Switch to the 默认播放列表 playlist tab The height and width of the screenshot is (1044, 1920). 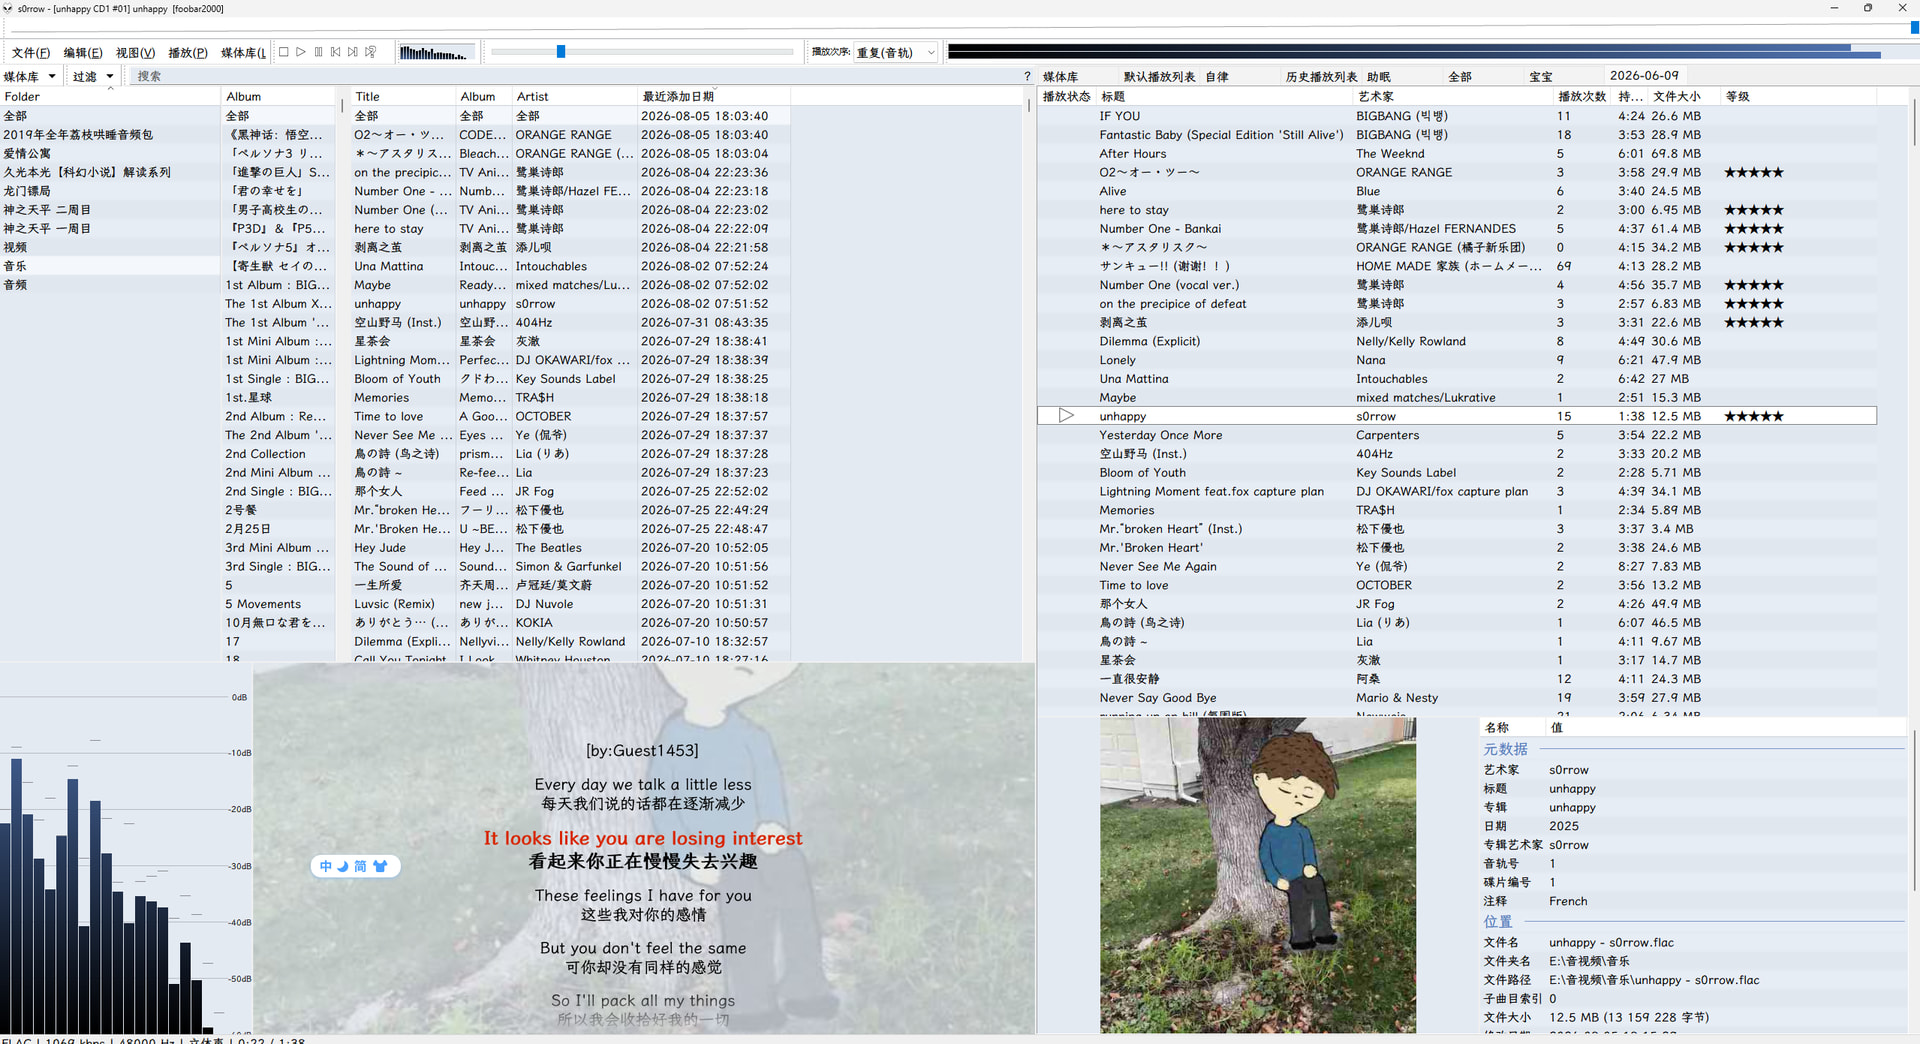pos(1159,76)
